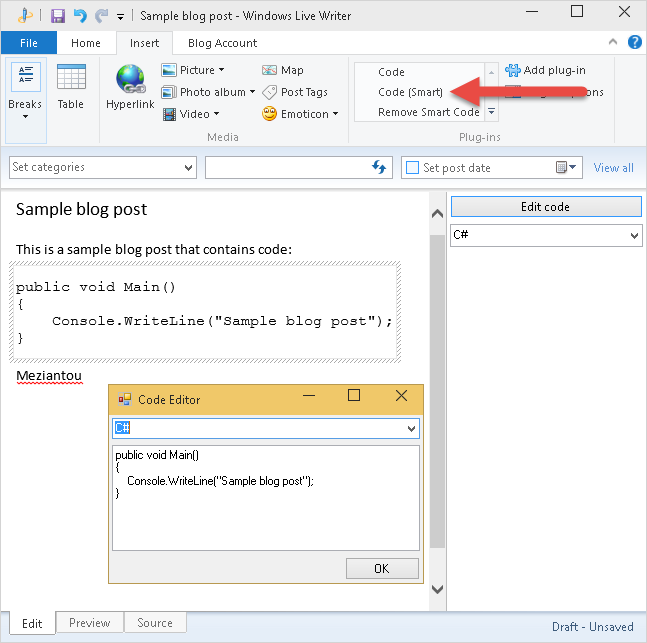
Task: Click OK in Code Editor
Action: point(382,568)
